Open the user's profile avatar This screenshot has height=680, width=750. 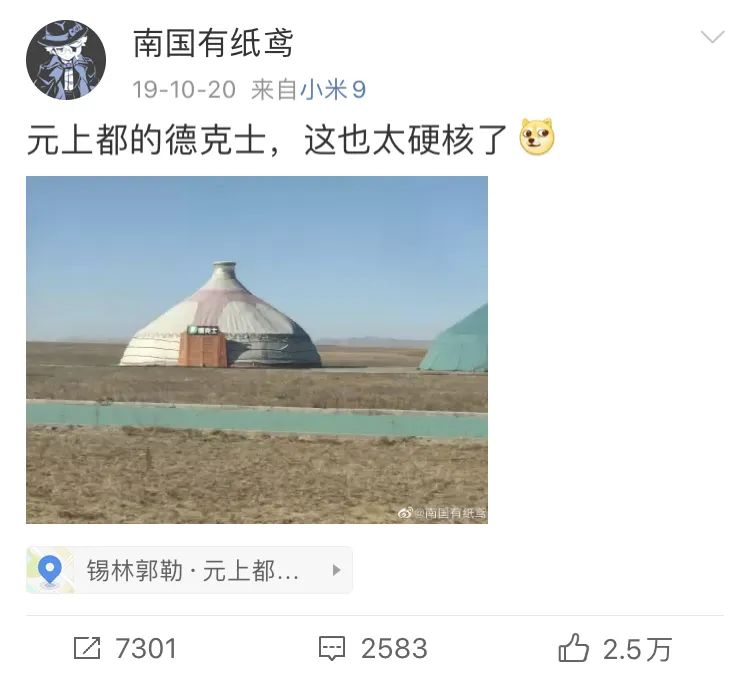pyautogui.click(x=66, y=60)
